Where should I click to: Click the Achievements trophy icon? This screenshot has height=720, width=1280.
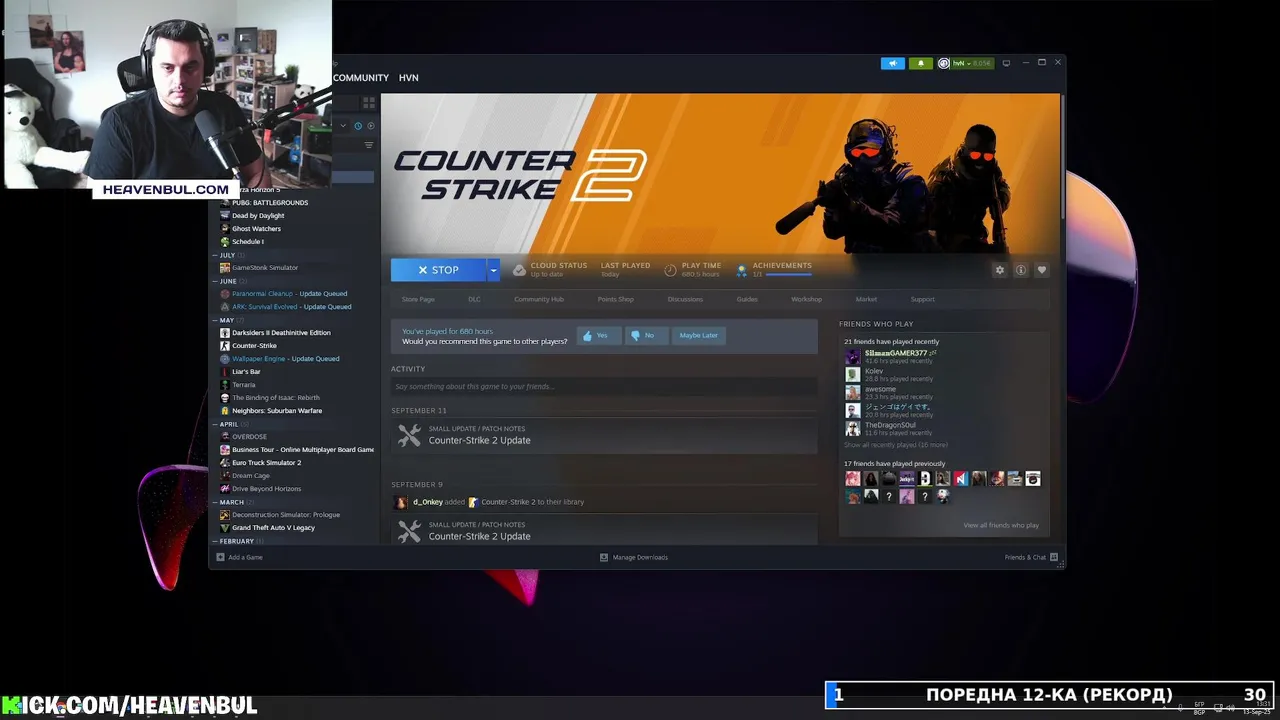(x=742, y=270)
